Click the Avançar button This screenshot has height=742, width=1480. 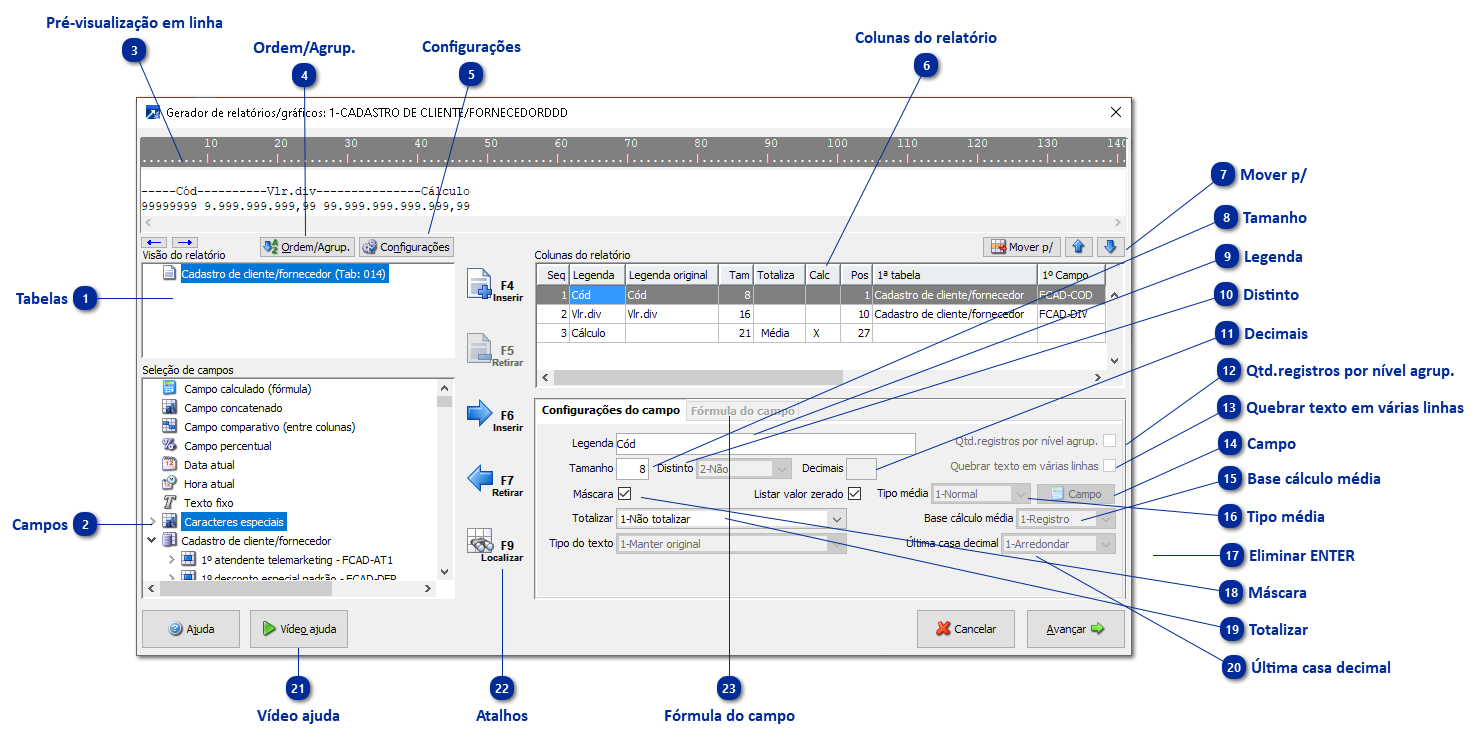1076,629
